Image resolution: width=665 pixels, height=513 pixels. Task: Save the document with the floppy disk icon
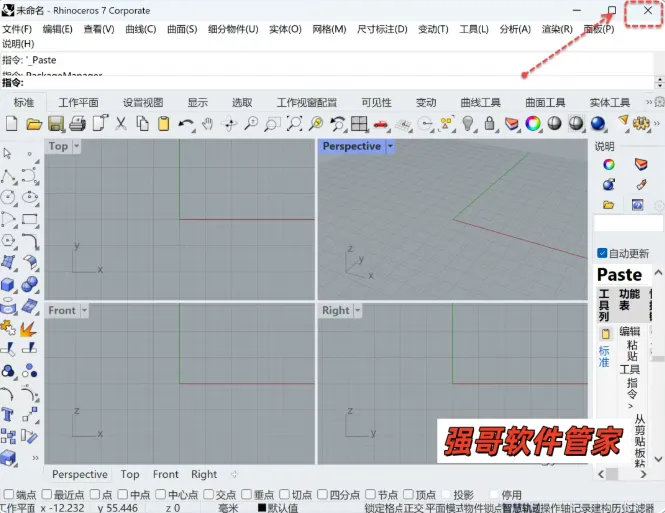click(x=56, y=124)
